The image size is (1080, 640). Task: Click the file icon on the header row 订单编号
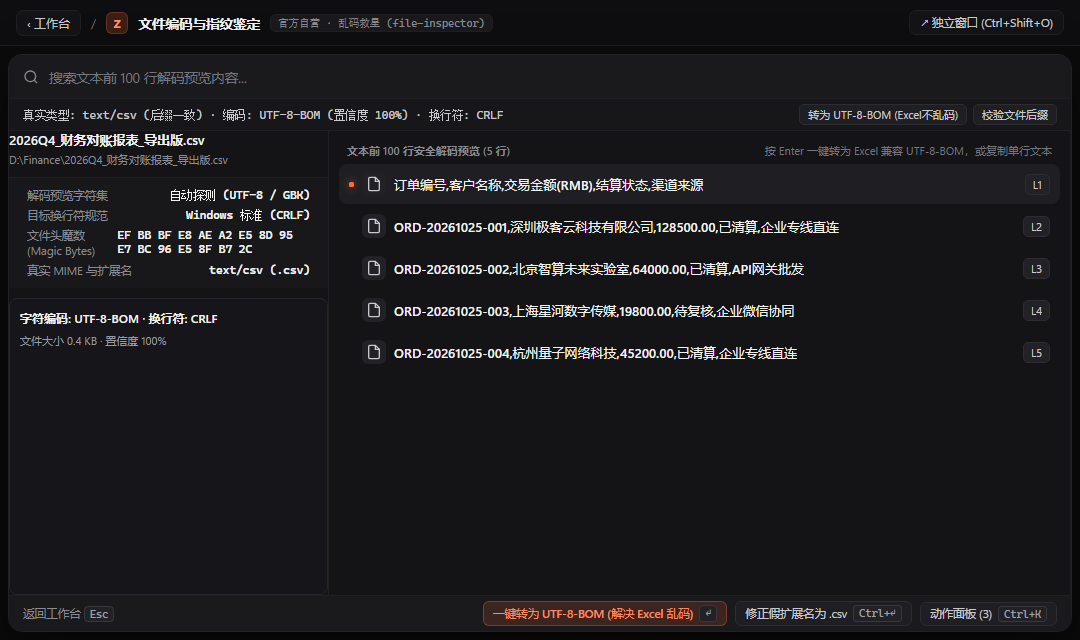point(374,184)
